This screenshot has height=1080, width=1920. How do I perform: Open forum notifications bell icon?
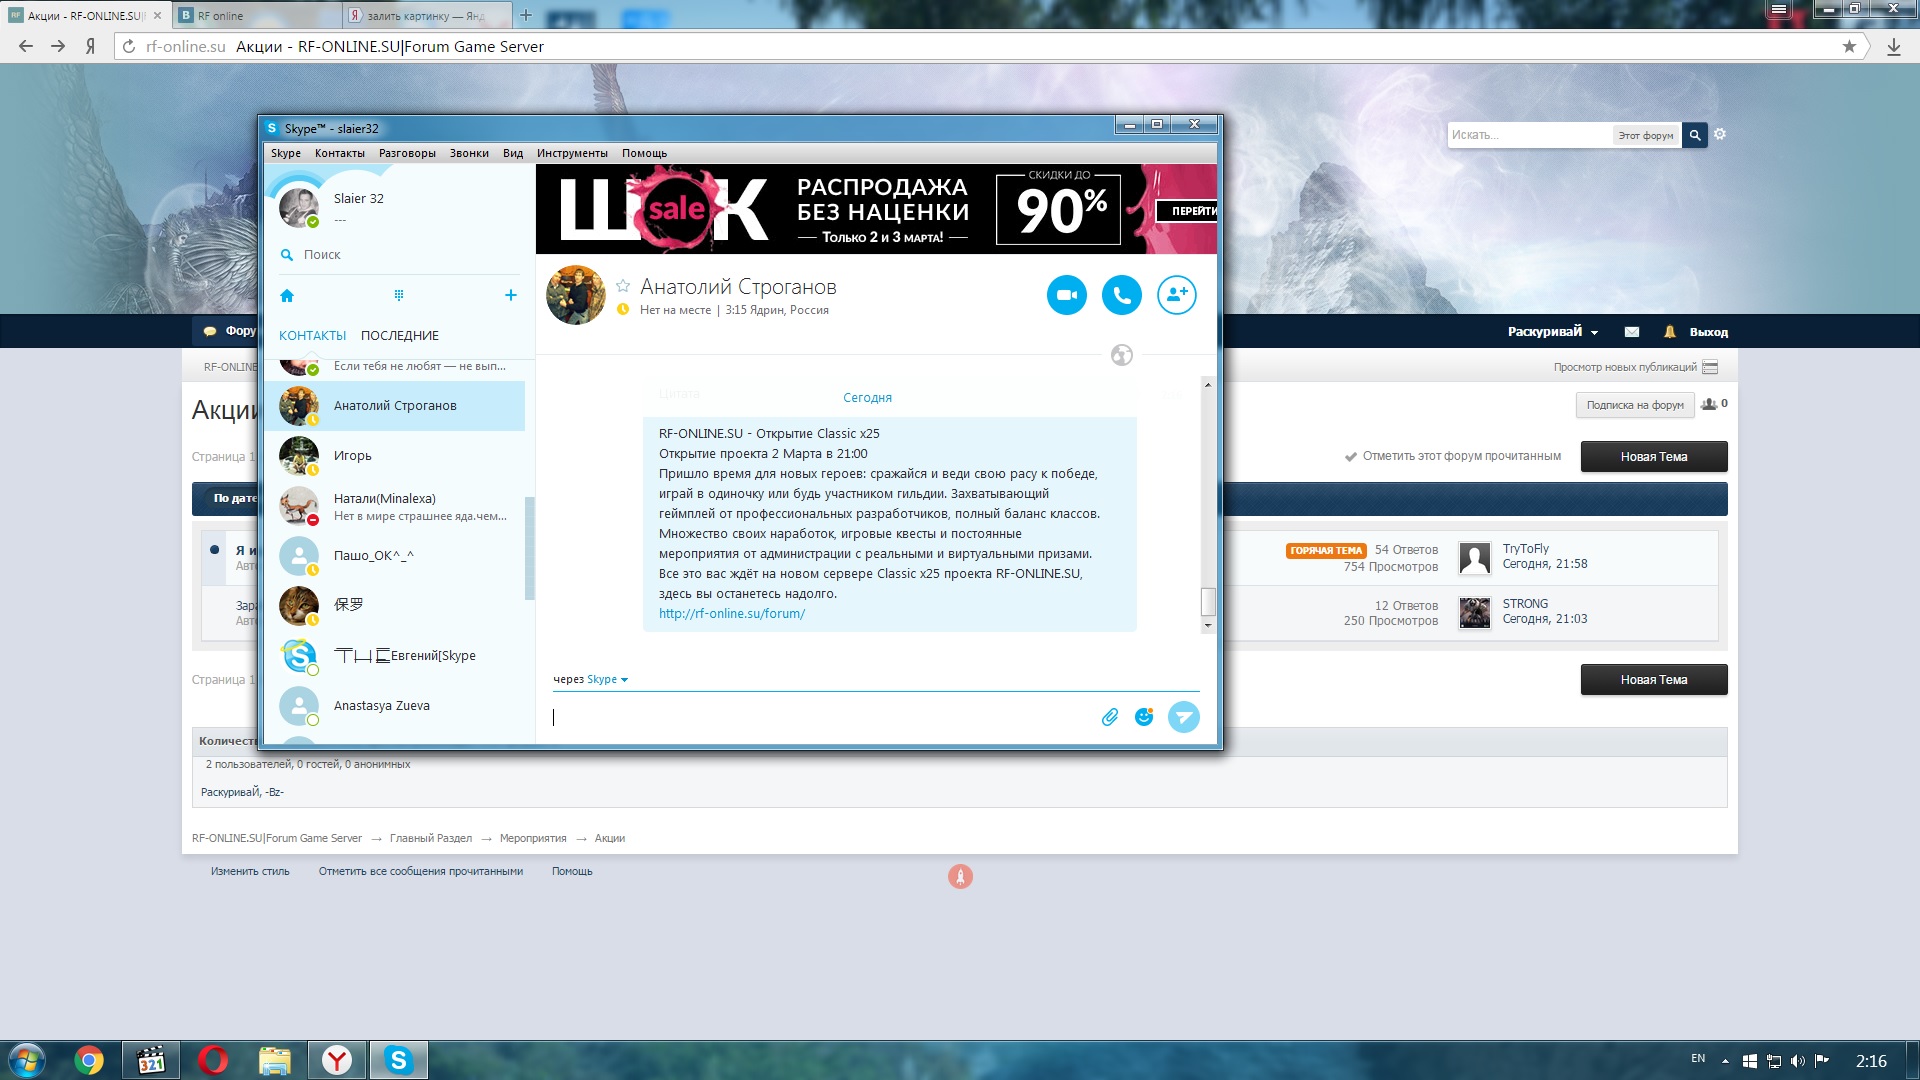click(x=1669, y=332)
